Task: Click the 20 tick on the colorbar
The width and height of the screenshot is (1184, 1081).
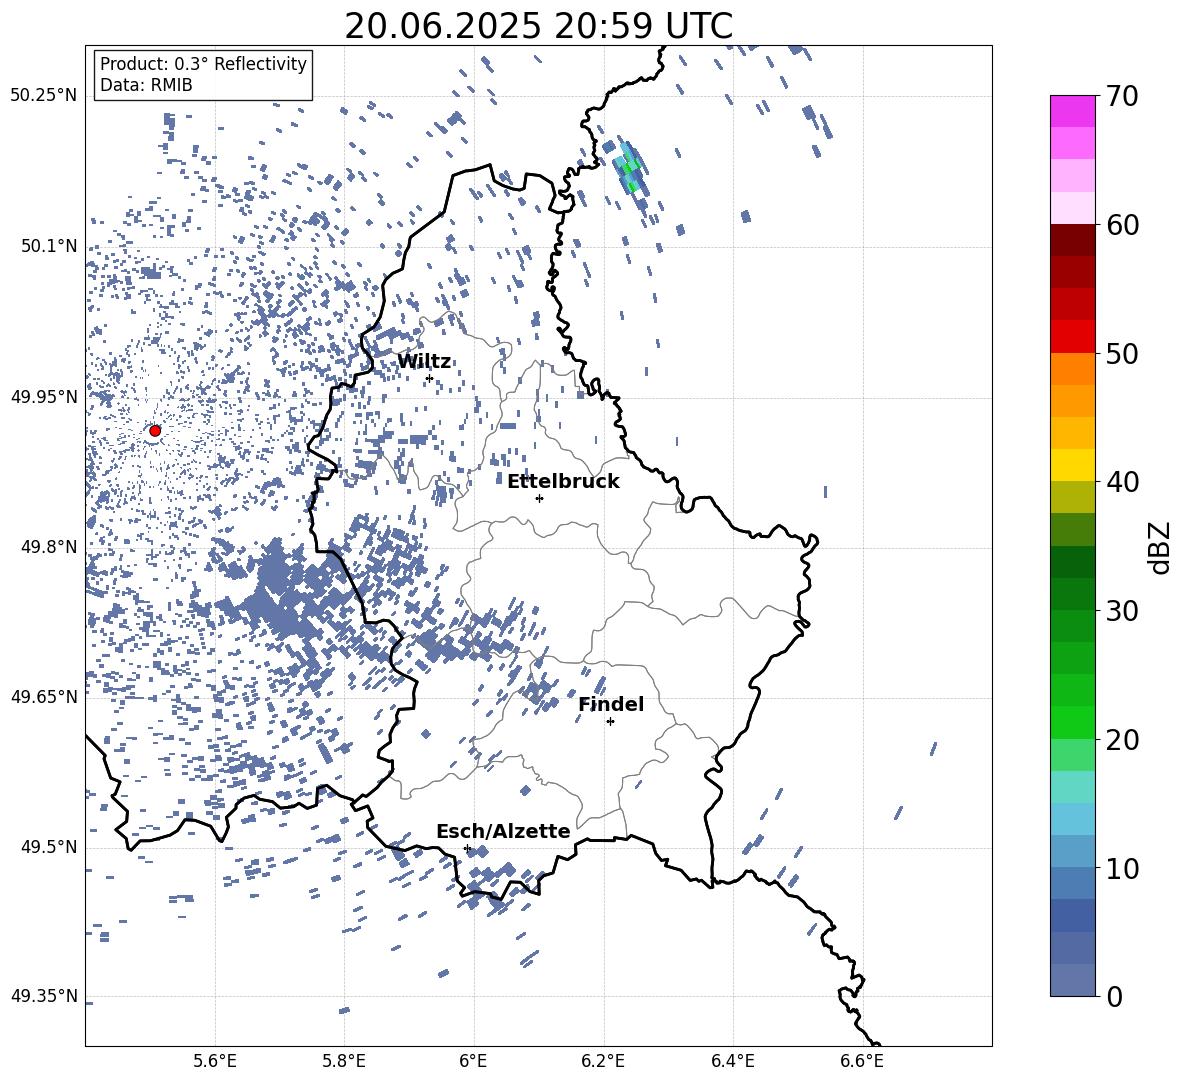Action: [1121, 739]
